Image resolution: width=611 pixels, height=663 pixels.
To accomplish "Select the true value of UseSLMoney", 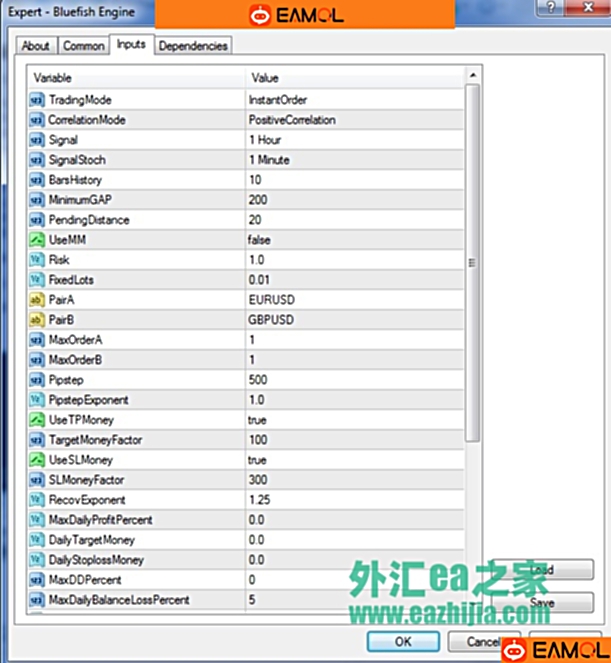I will [x=257, y=460].
